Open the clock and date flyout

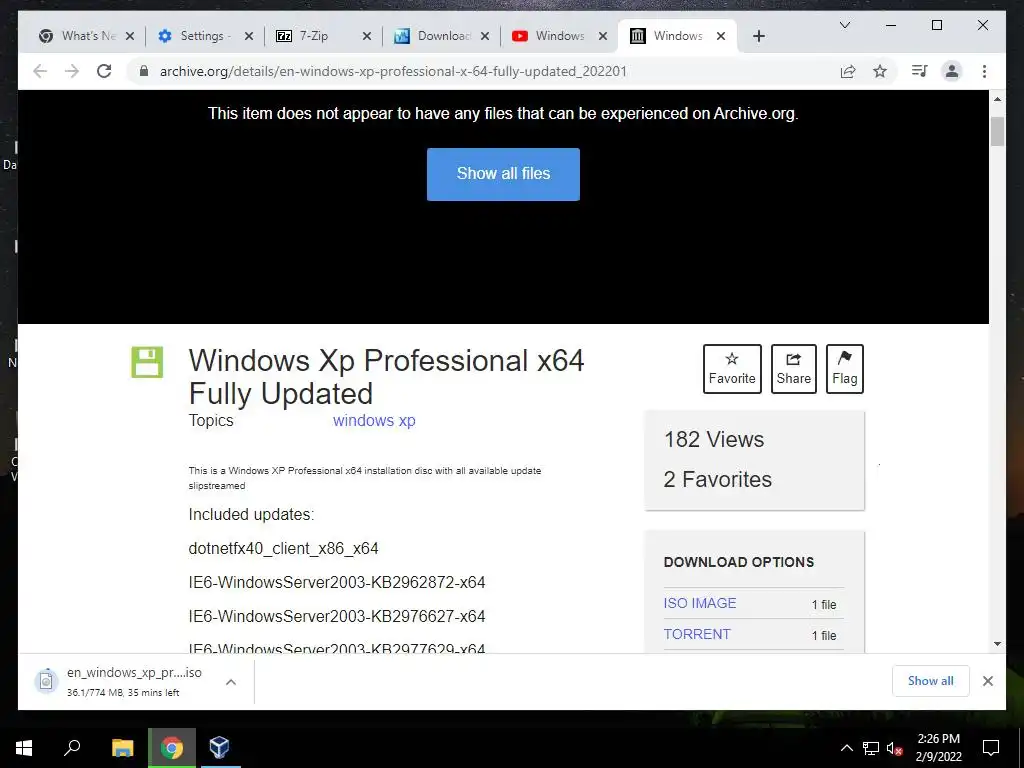coord(938,748)
